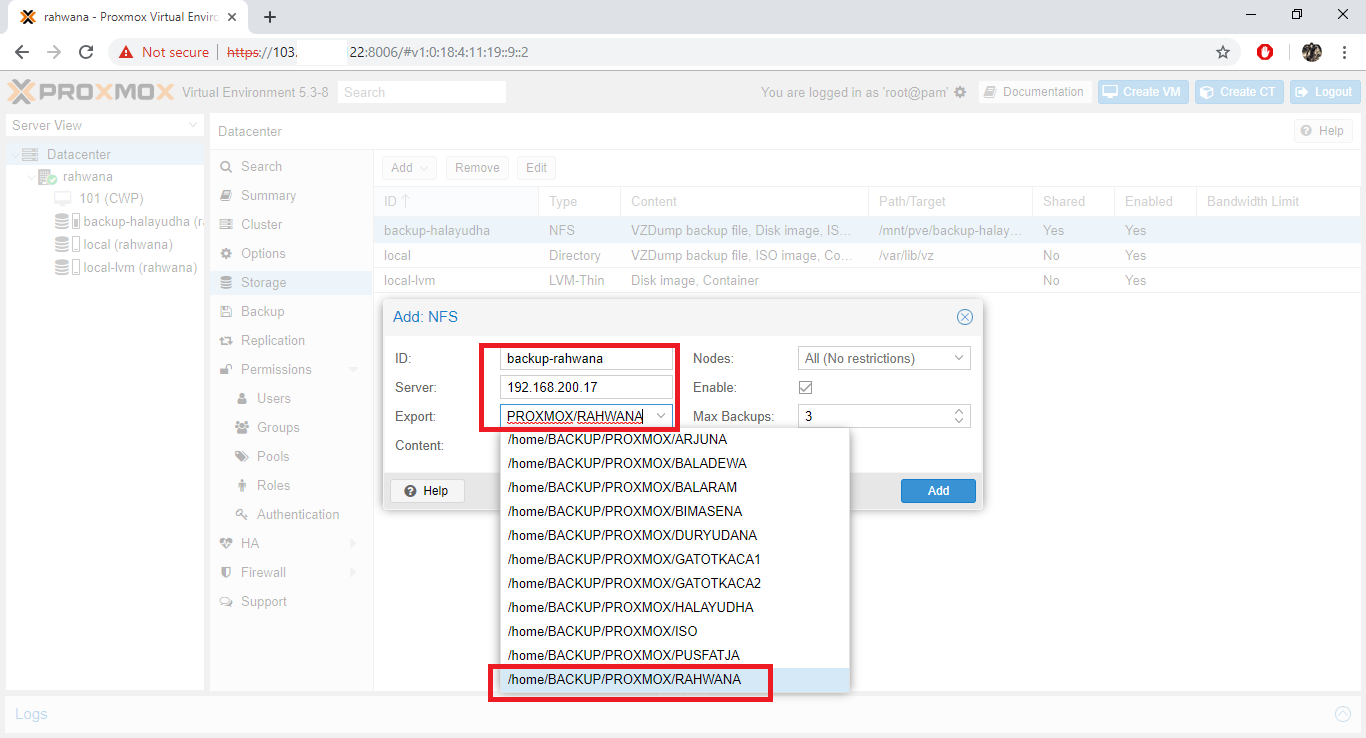Uncheck the Enable checkbox in the NFS dialog

(805, 387)
